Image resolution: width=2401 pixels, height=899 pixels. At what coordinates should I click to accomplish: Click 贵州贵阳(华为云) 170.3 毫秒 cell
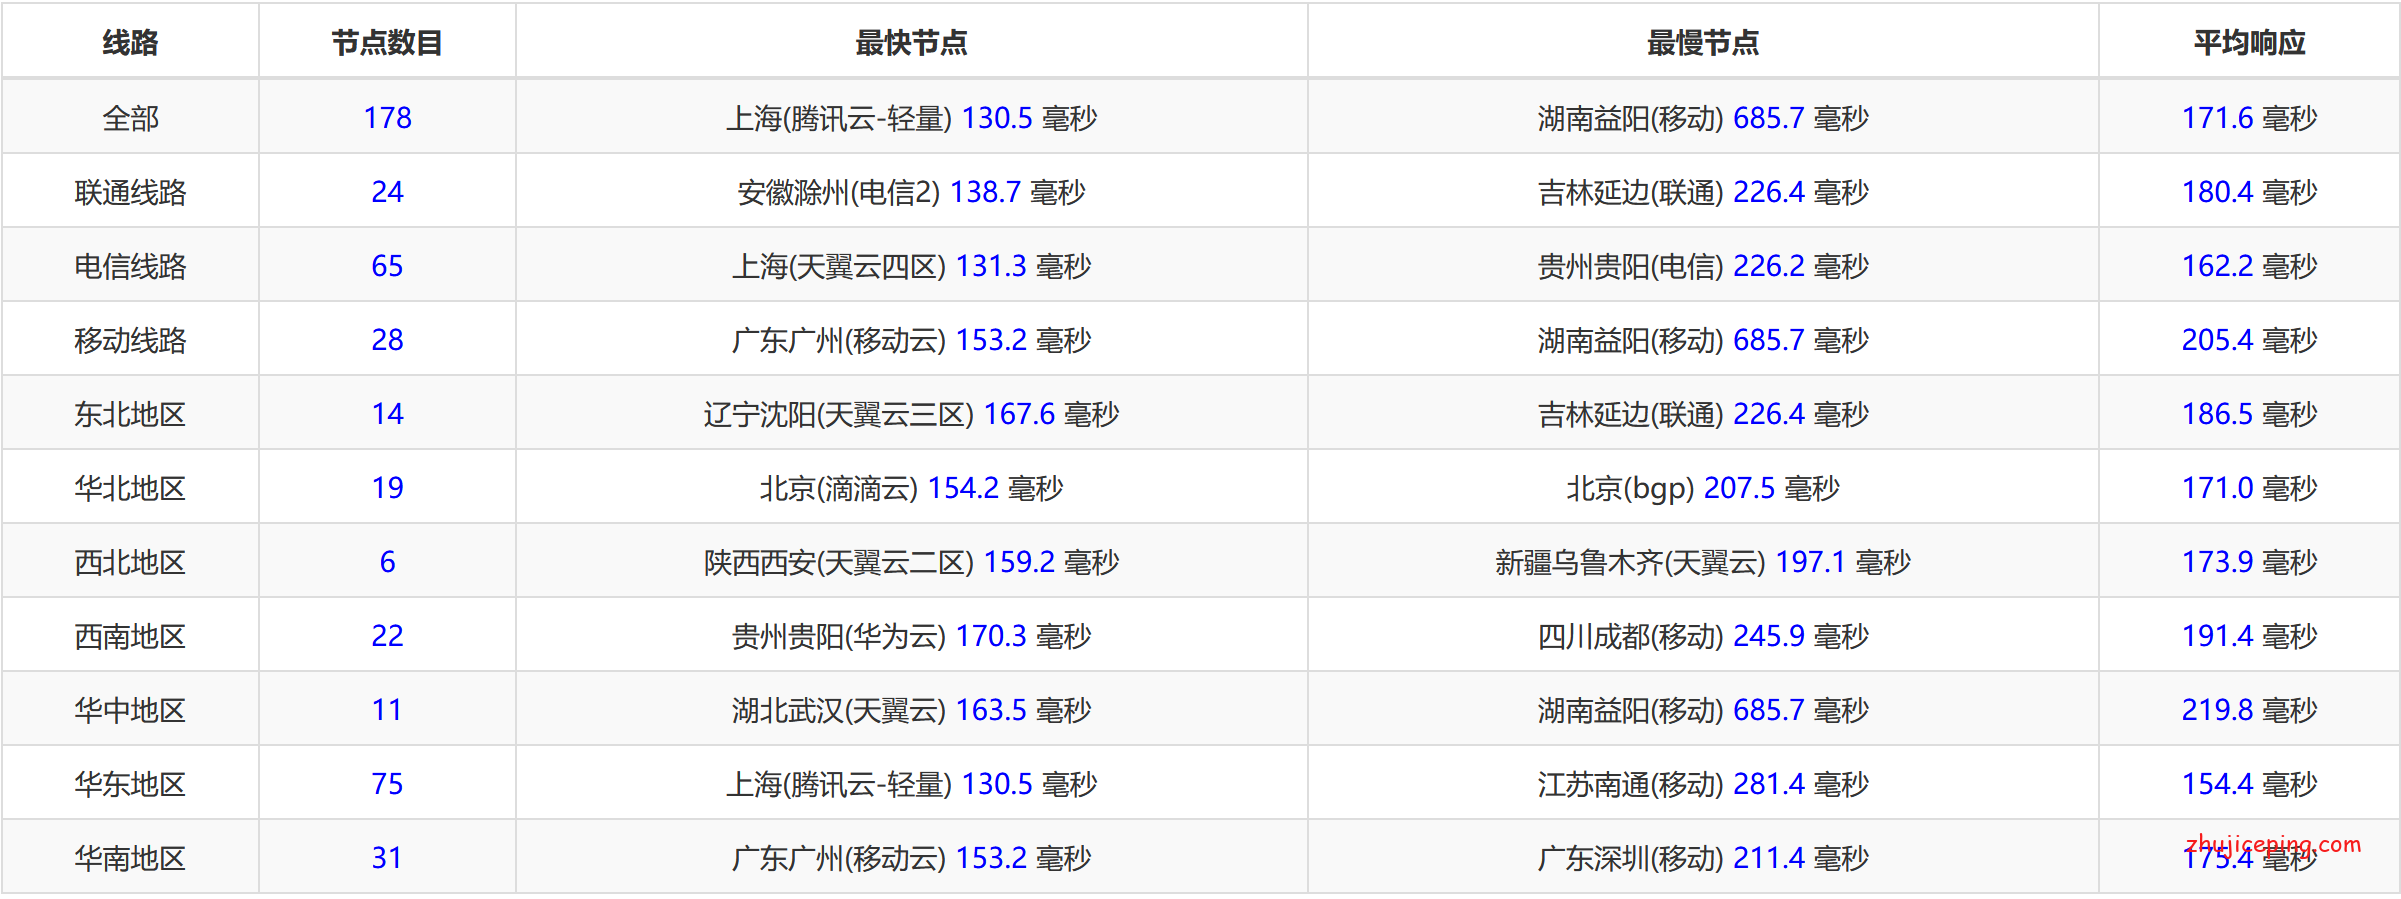pos(911,636)
